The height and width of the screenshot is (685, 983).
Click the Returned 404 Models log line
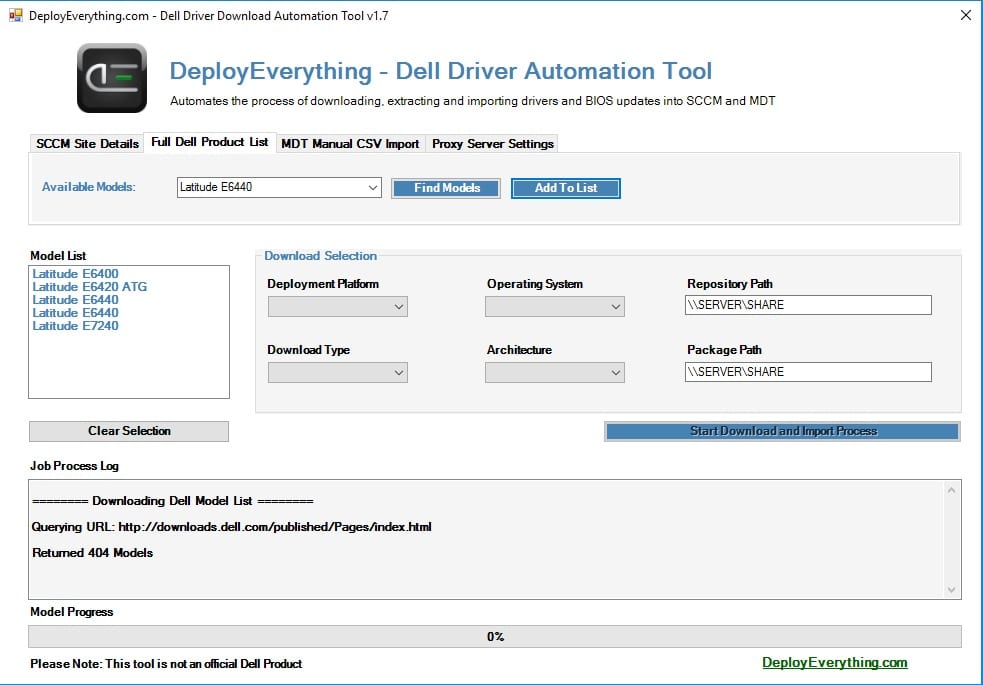point(92,553)
